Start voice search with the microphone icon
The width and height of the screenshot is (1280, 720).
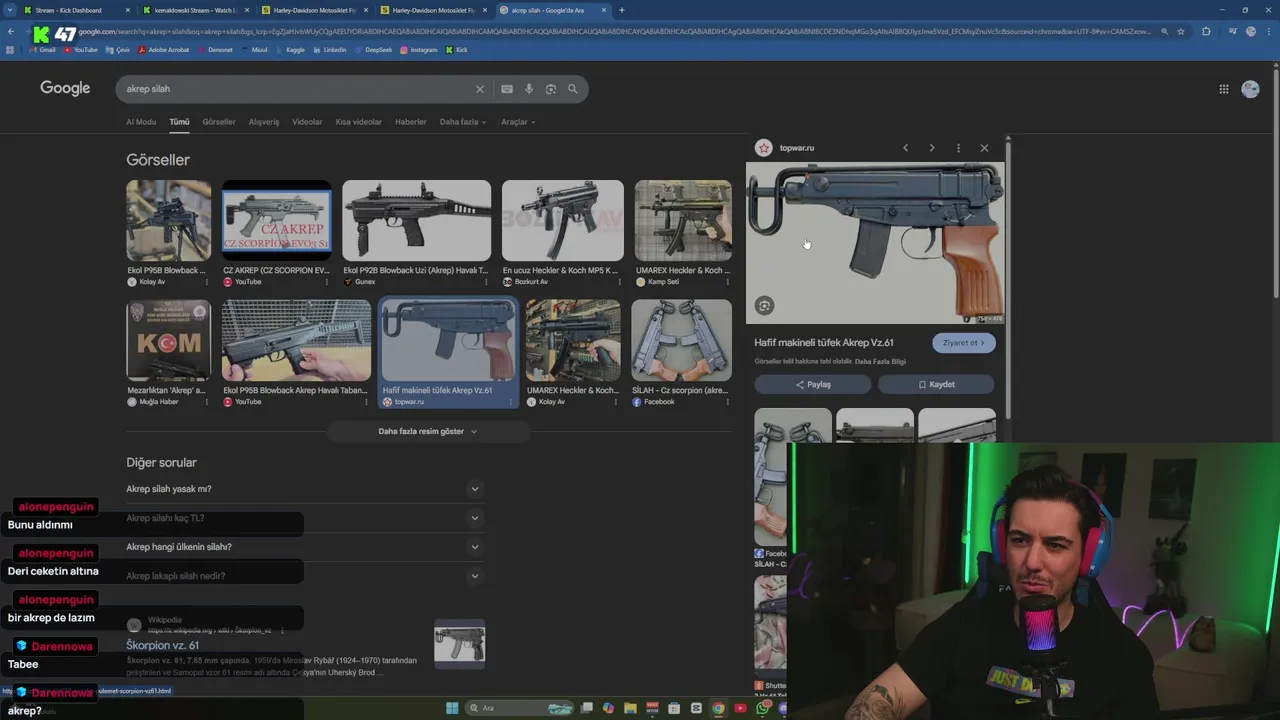529,89
